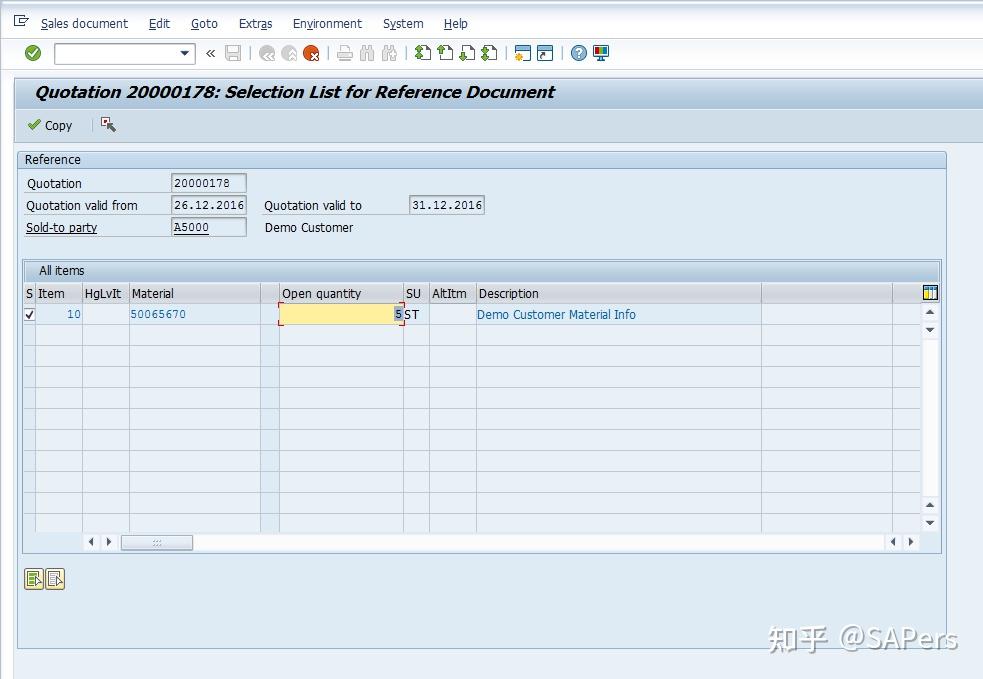This screenshot has width=983, height=679.
Task: Click the Save icon in the toolbar
Action: pos(233,52)
